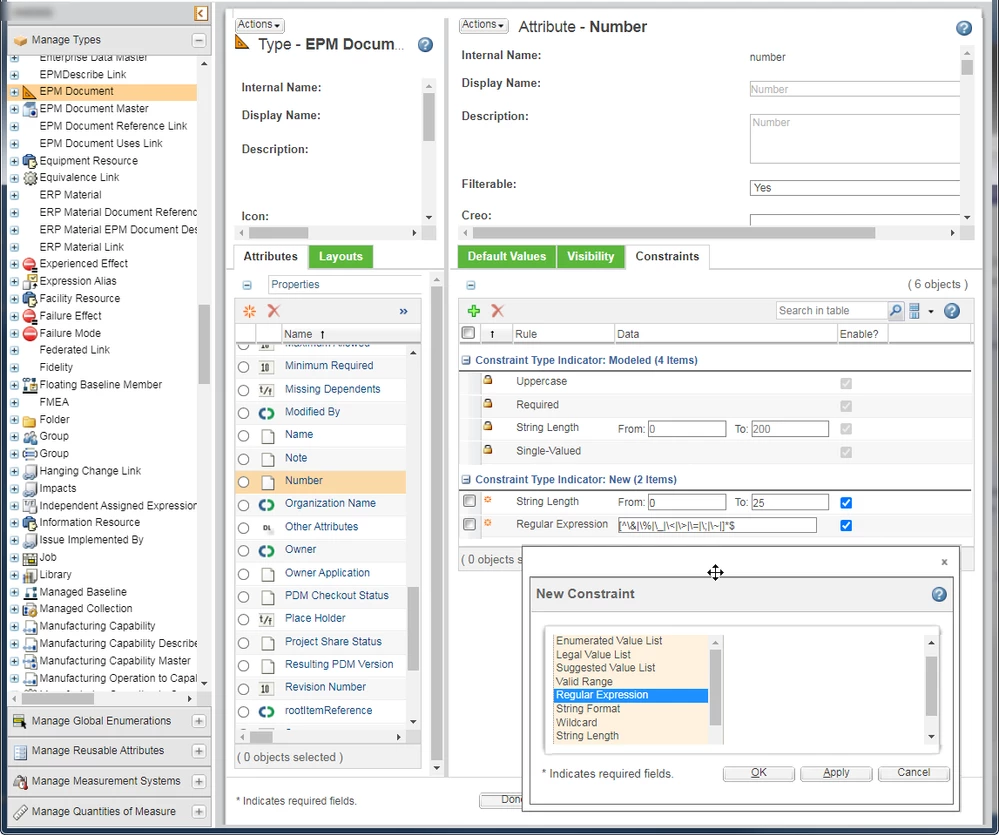
Task: Collapse the Manage Types section
Action: [x=199, y=40]
